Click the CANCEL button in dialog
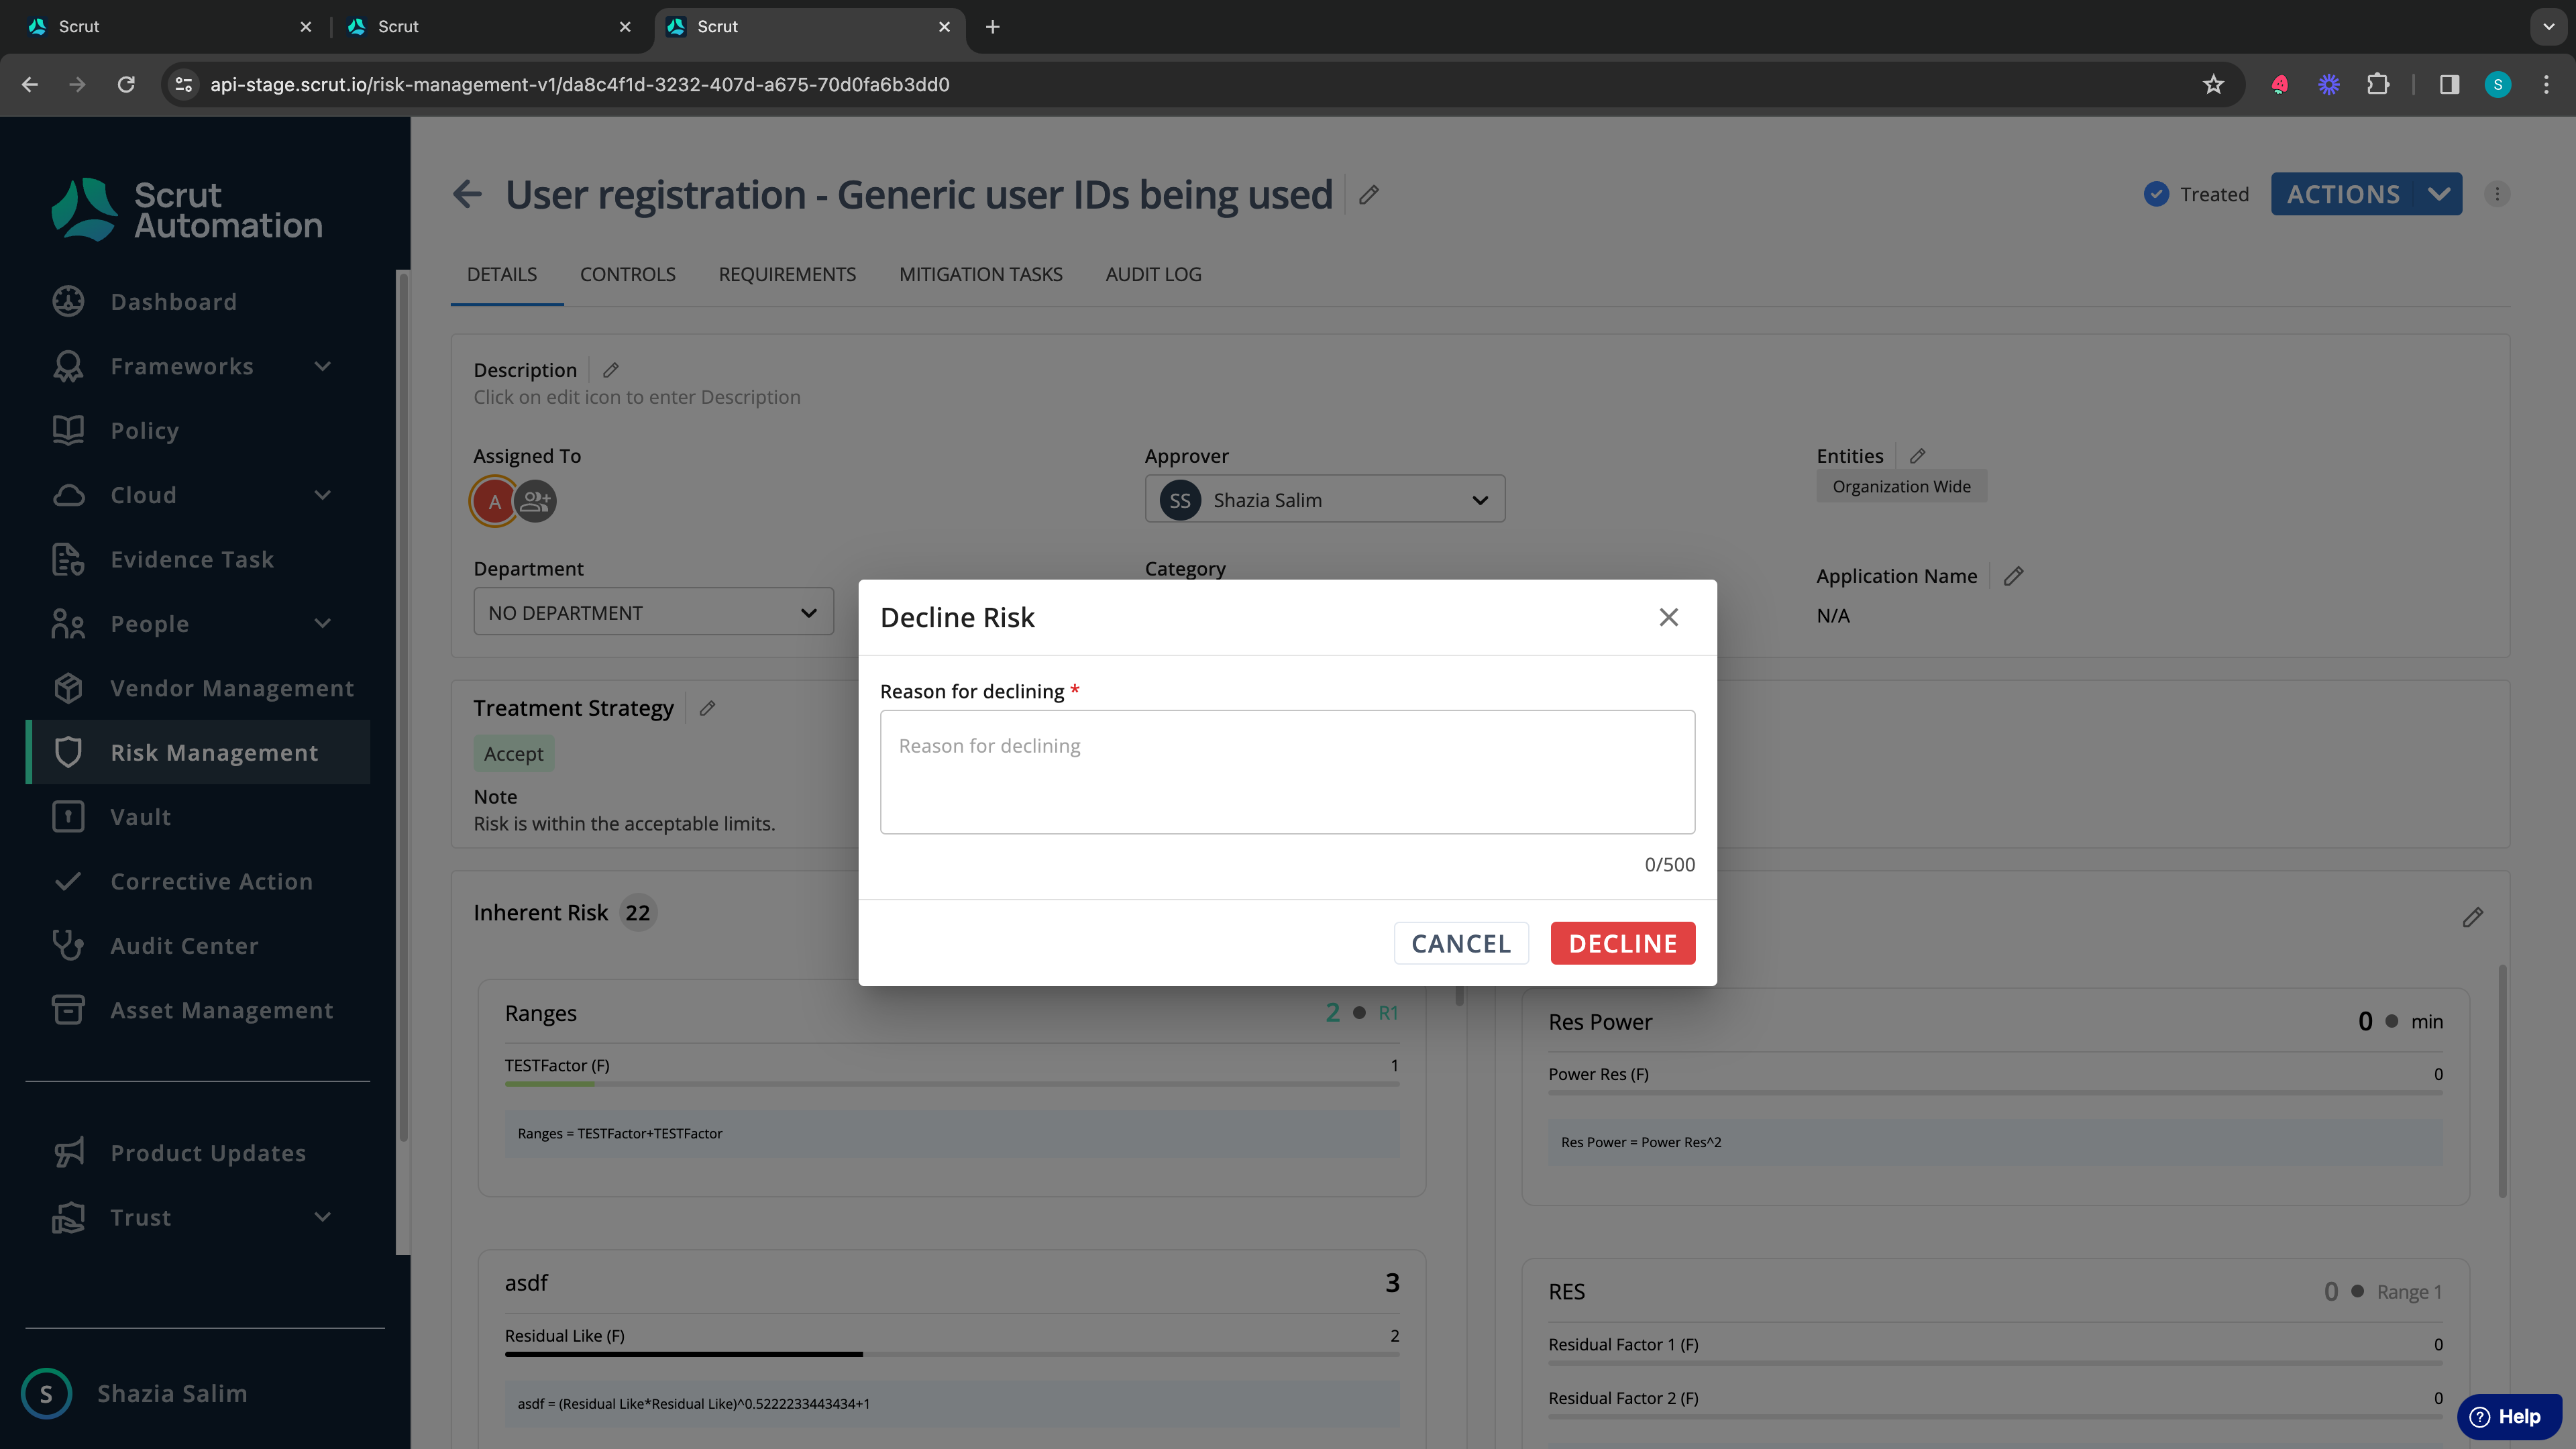The image size is (2576, 1449). [x=1461, y=943]
